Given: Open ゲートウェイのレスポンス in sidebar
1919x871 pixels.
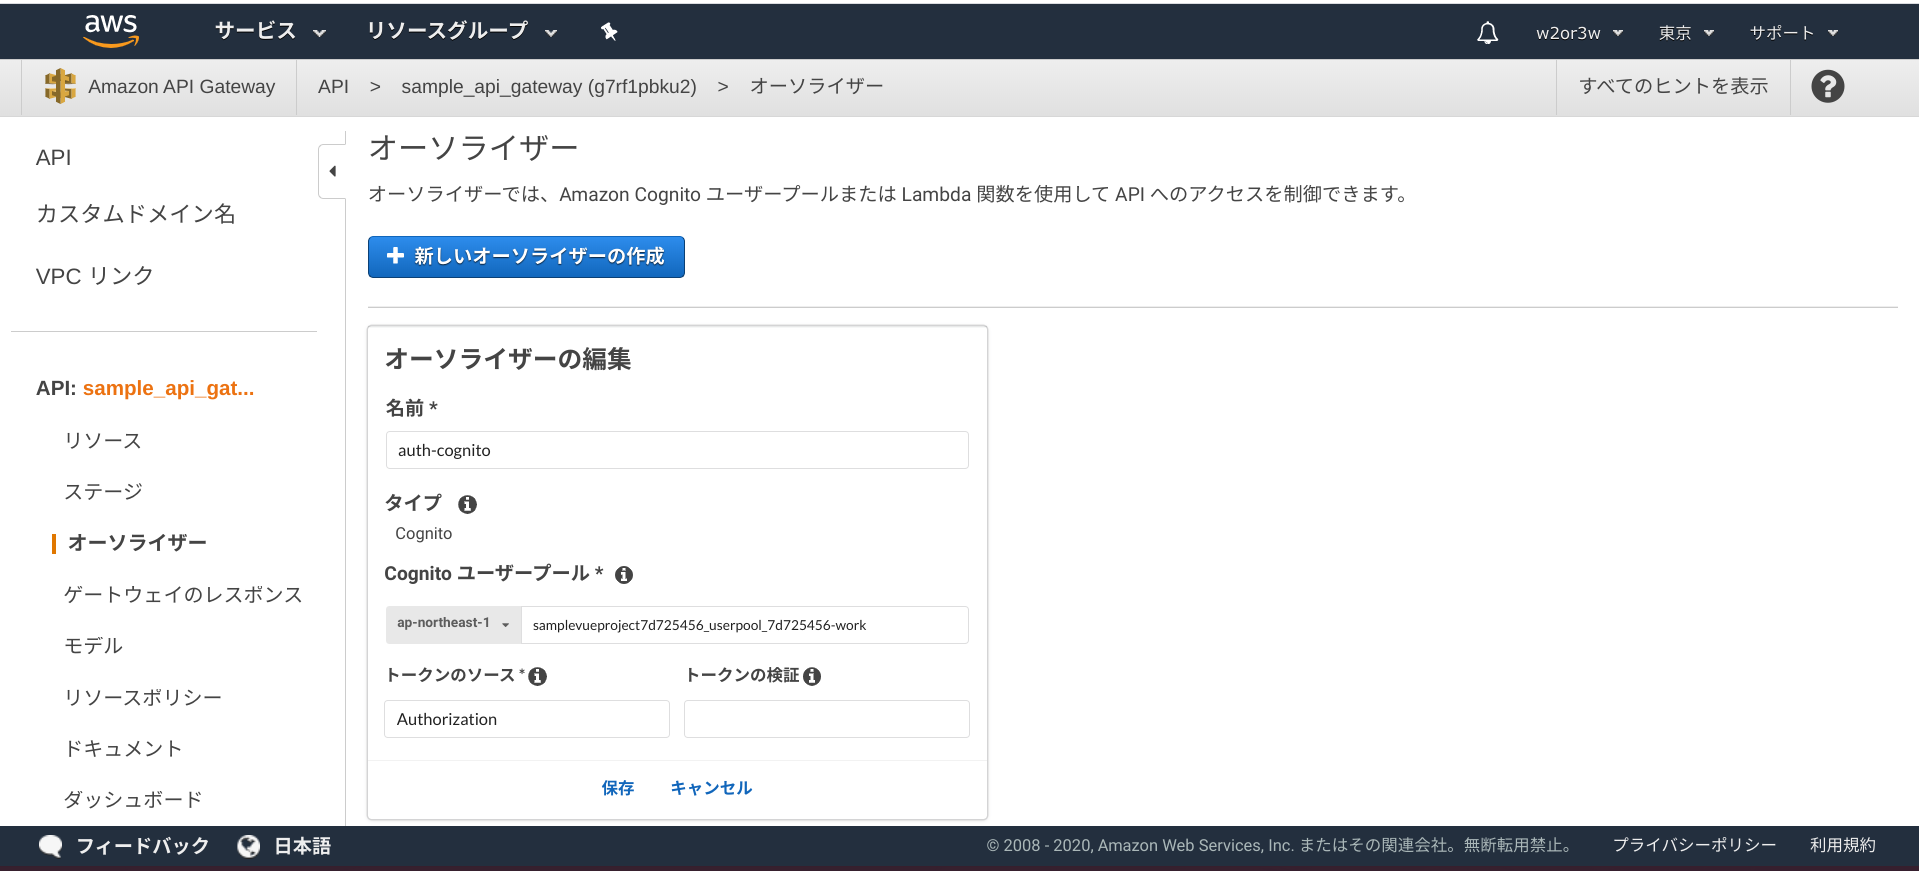Looking at the screenshot, I should tap(183, 595).
